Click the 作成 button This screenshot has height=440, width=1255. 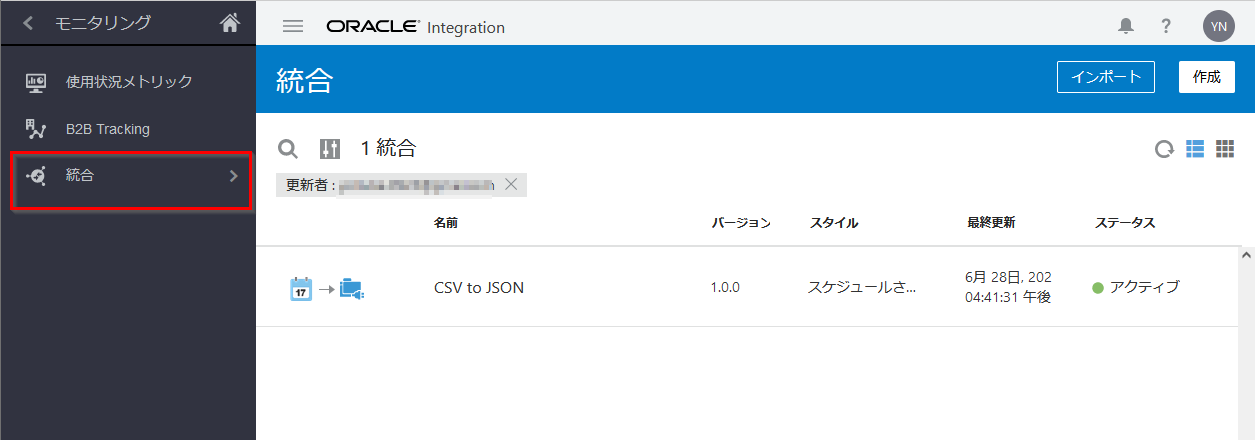[x=1206, y=77]
